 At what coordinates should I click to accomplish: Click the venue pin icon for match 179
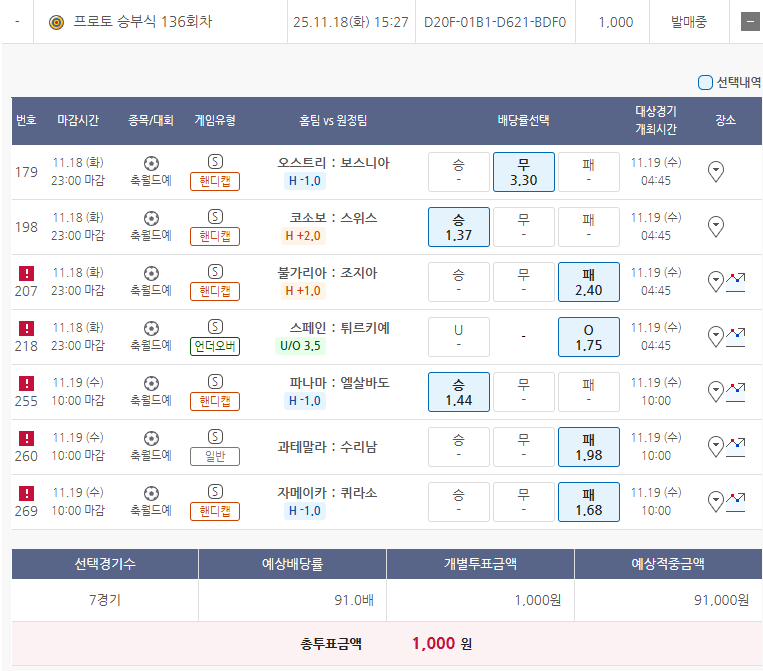[x=716, y=172]
